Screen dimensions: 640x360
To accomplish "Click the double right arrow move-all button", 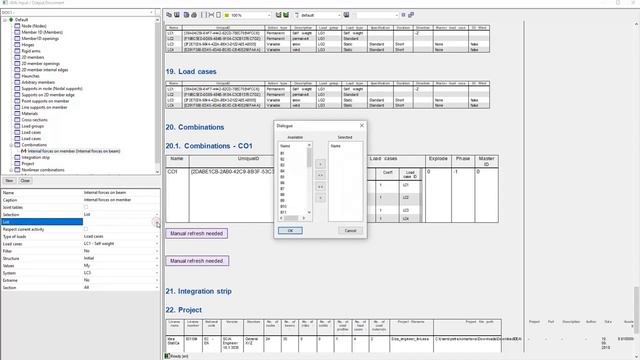I will click(x=320, y=176).
